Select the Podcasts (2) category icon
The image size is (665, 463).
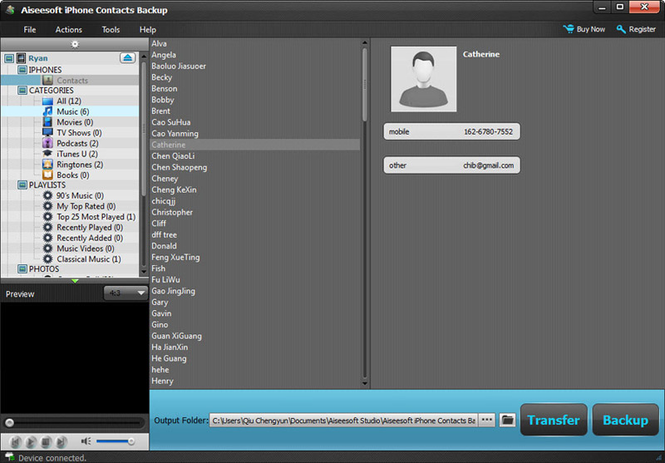48,143
